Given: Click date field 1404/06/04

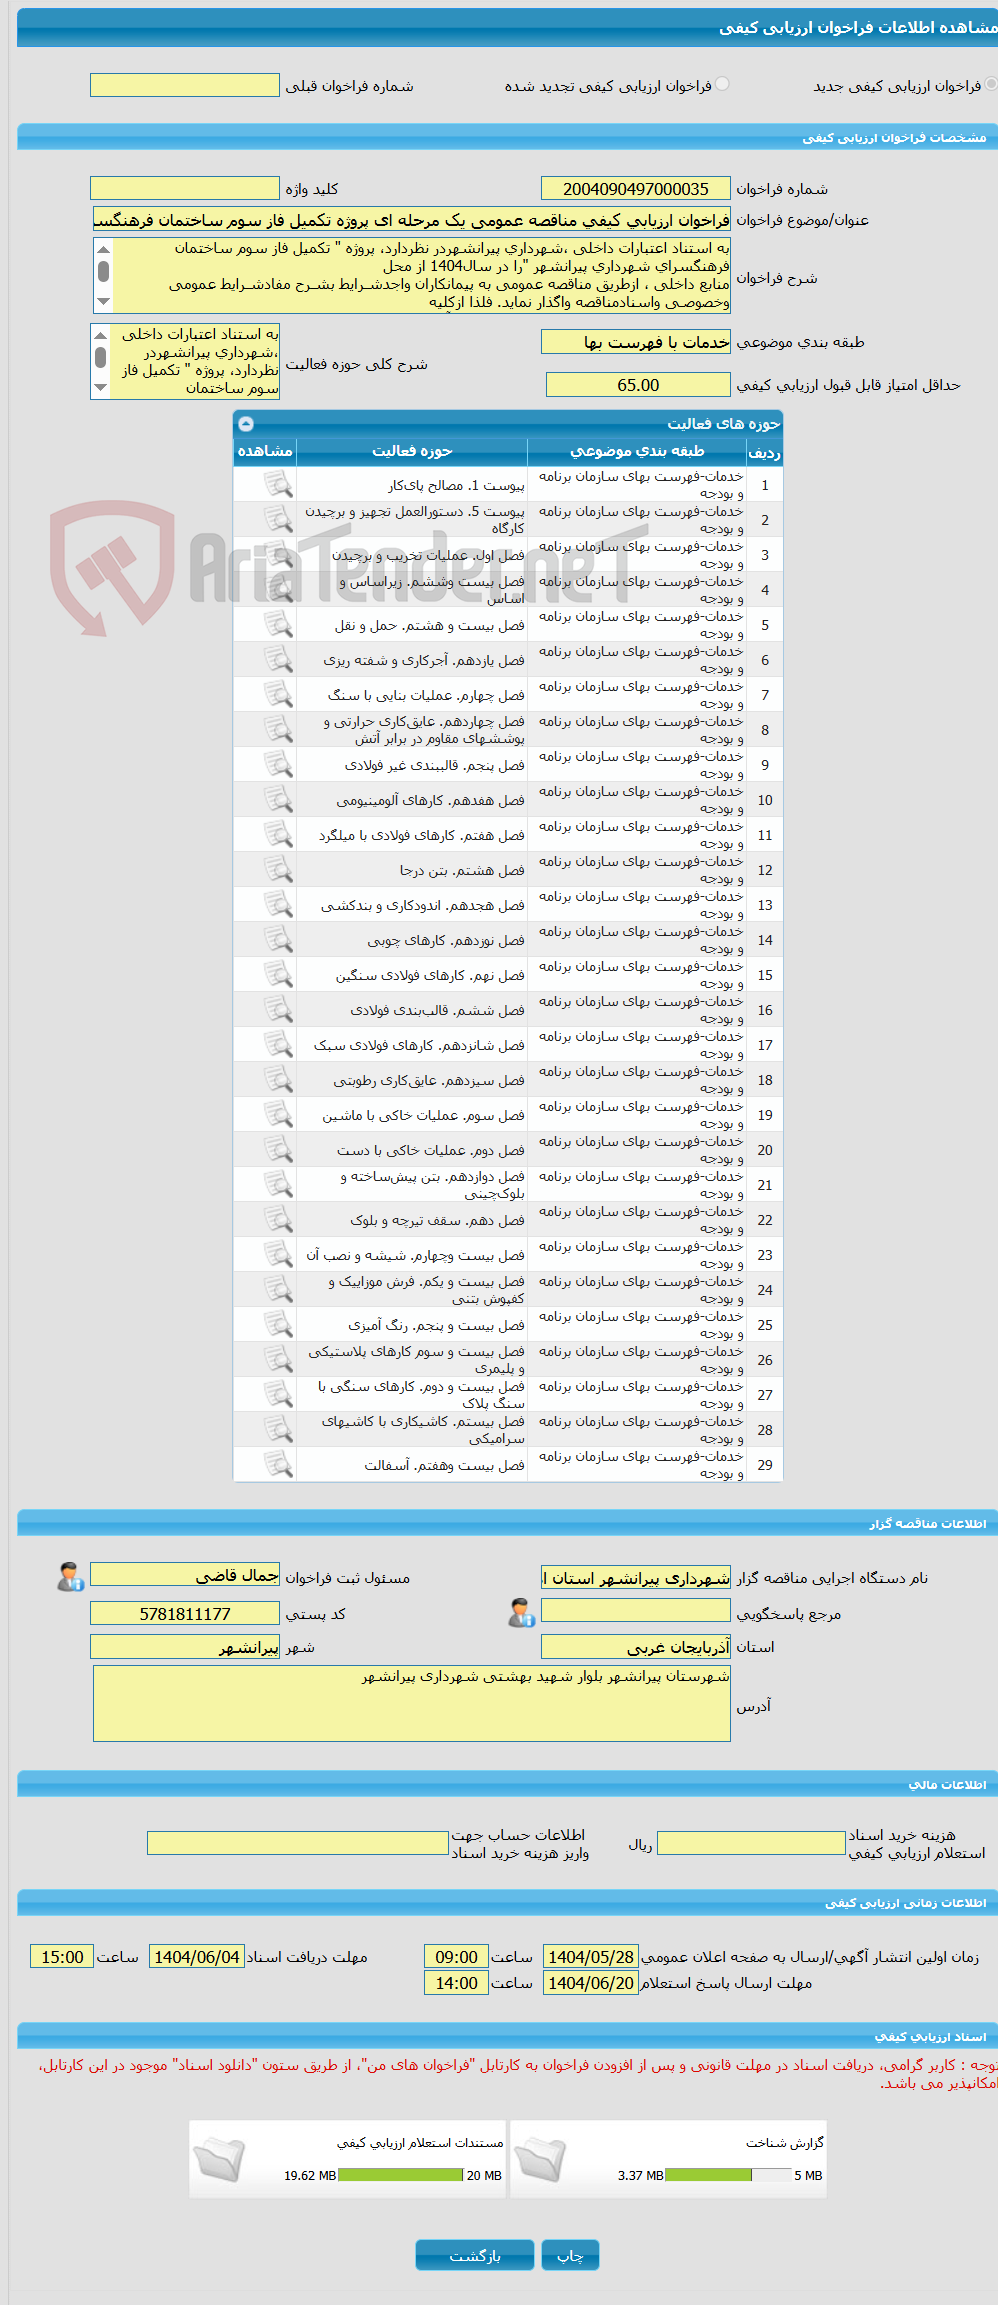Looking at the screenshot, I should 197,1957.
